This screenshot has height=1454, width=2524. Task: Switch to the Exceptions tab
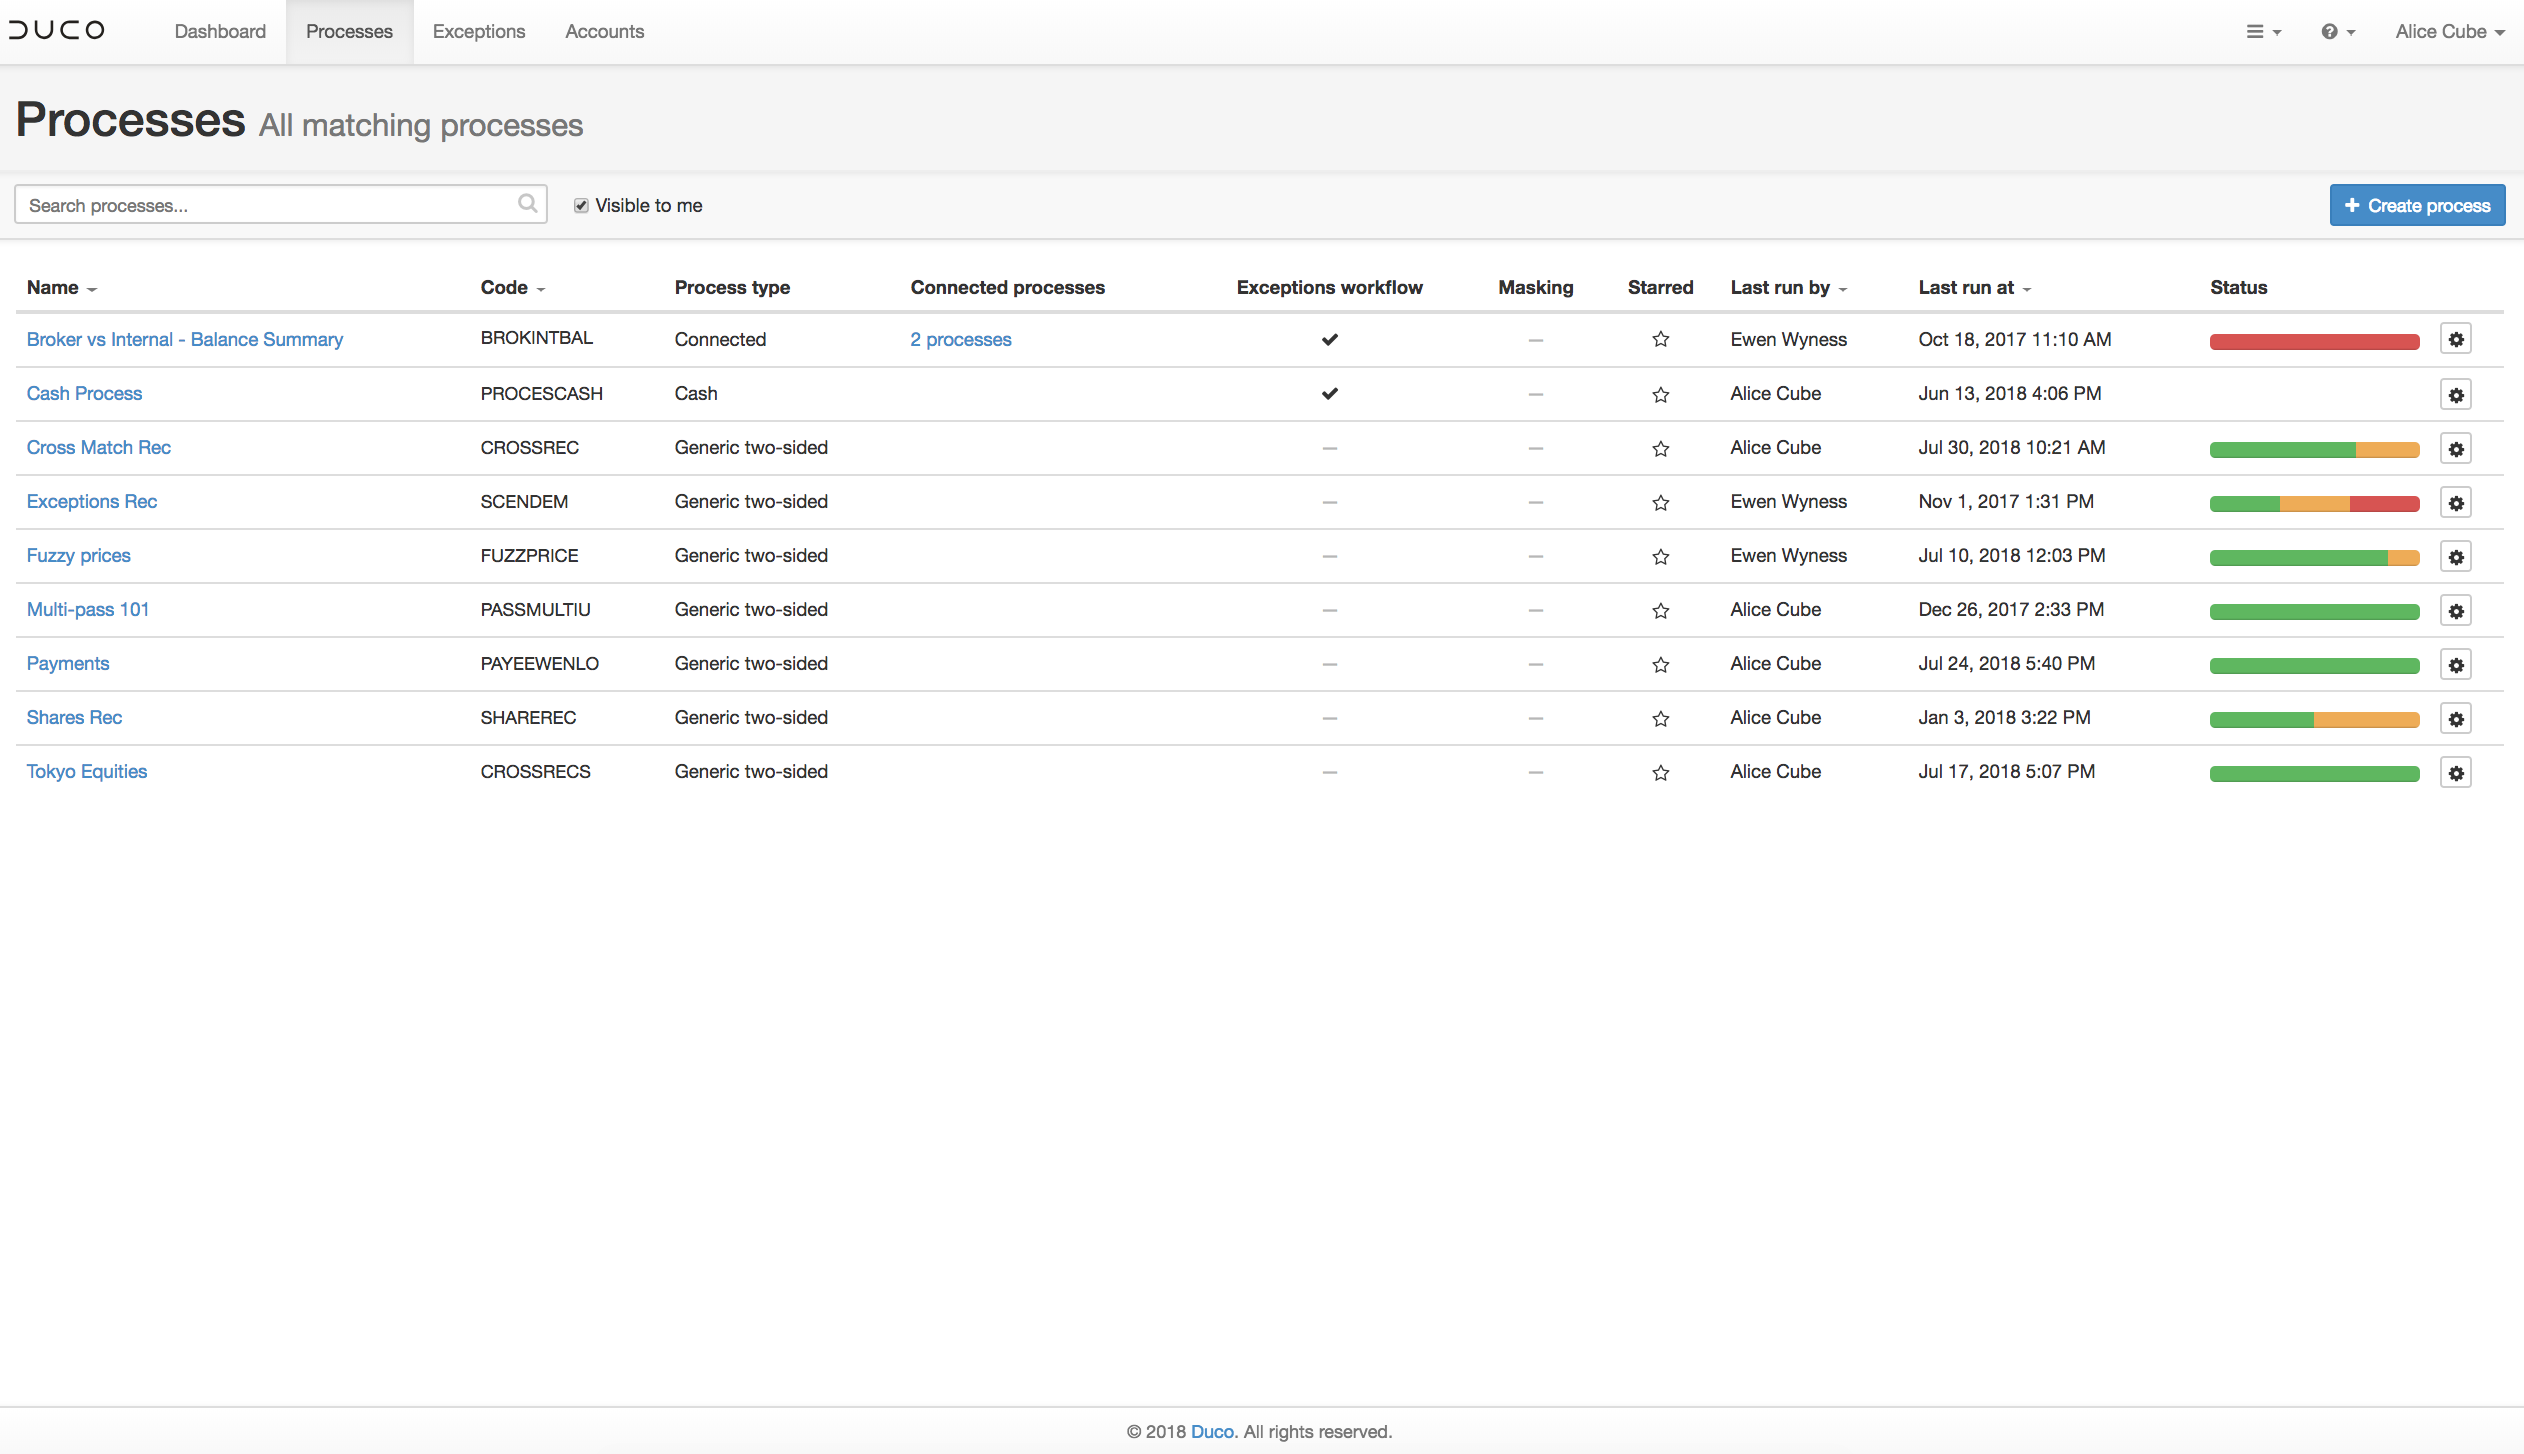click(478, 31)
